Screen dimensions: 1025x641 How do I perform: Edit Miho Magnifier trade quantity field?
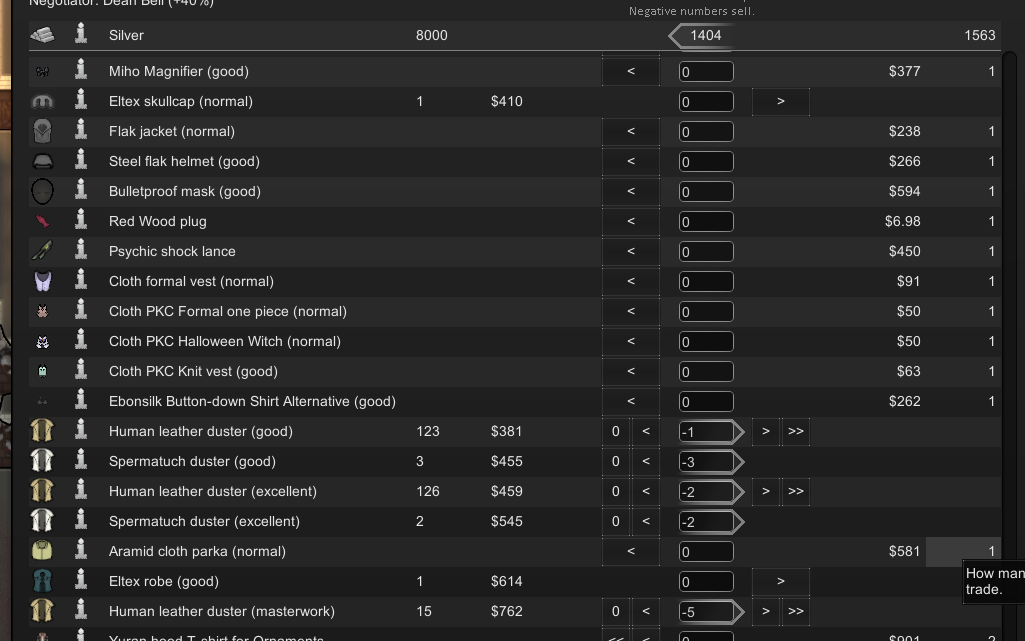[706, 72]
